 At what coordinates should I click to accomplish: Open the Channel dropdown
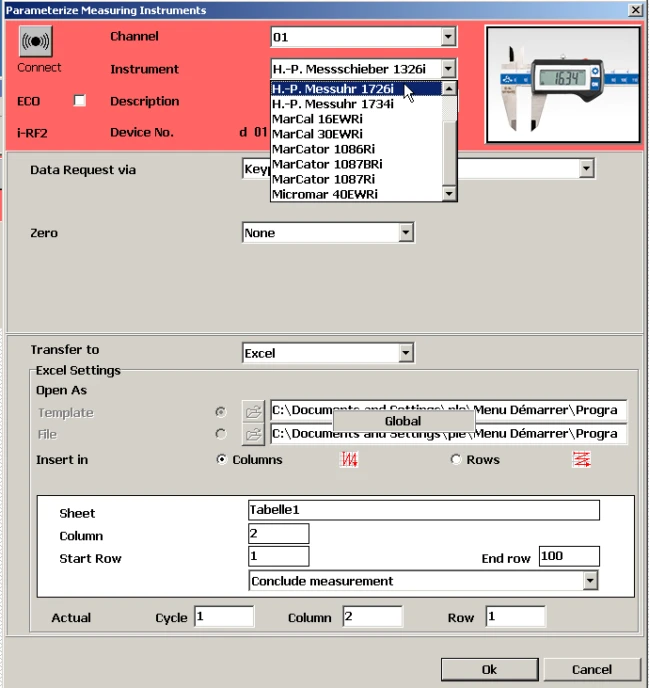[x=448, y=38]
